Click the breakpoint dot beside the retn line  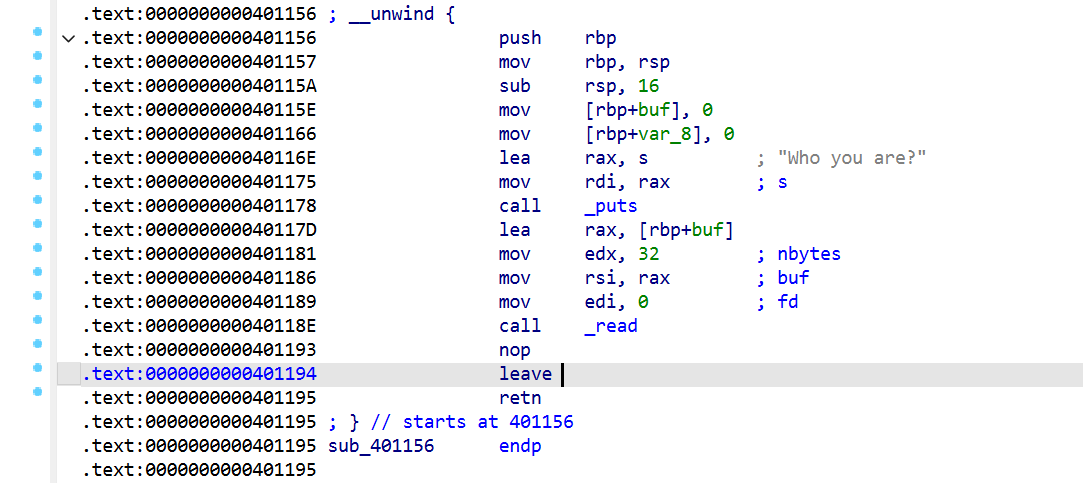(x=37, y=392)
